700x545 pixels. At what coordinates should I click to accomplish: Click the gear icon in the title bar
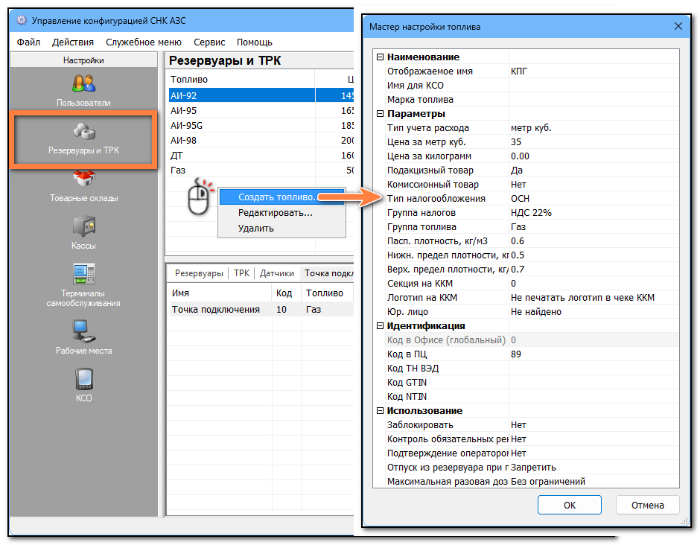pyautogui.click(x=21, y=21)
